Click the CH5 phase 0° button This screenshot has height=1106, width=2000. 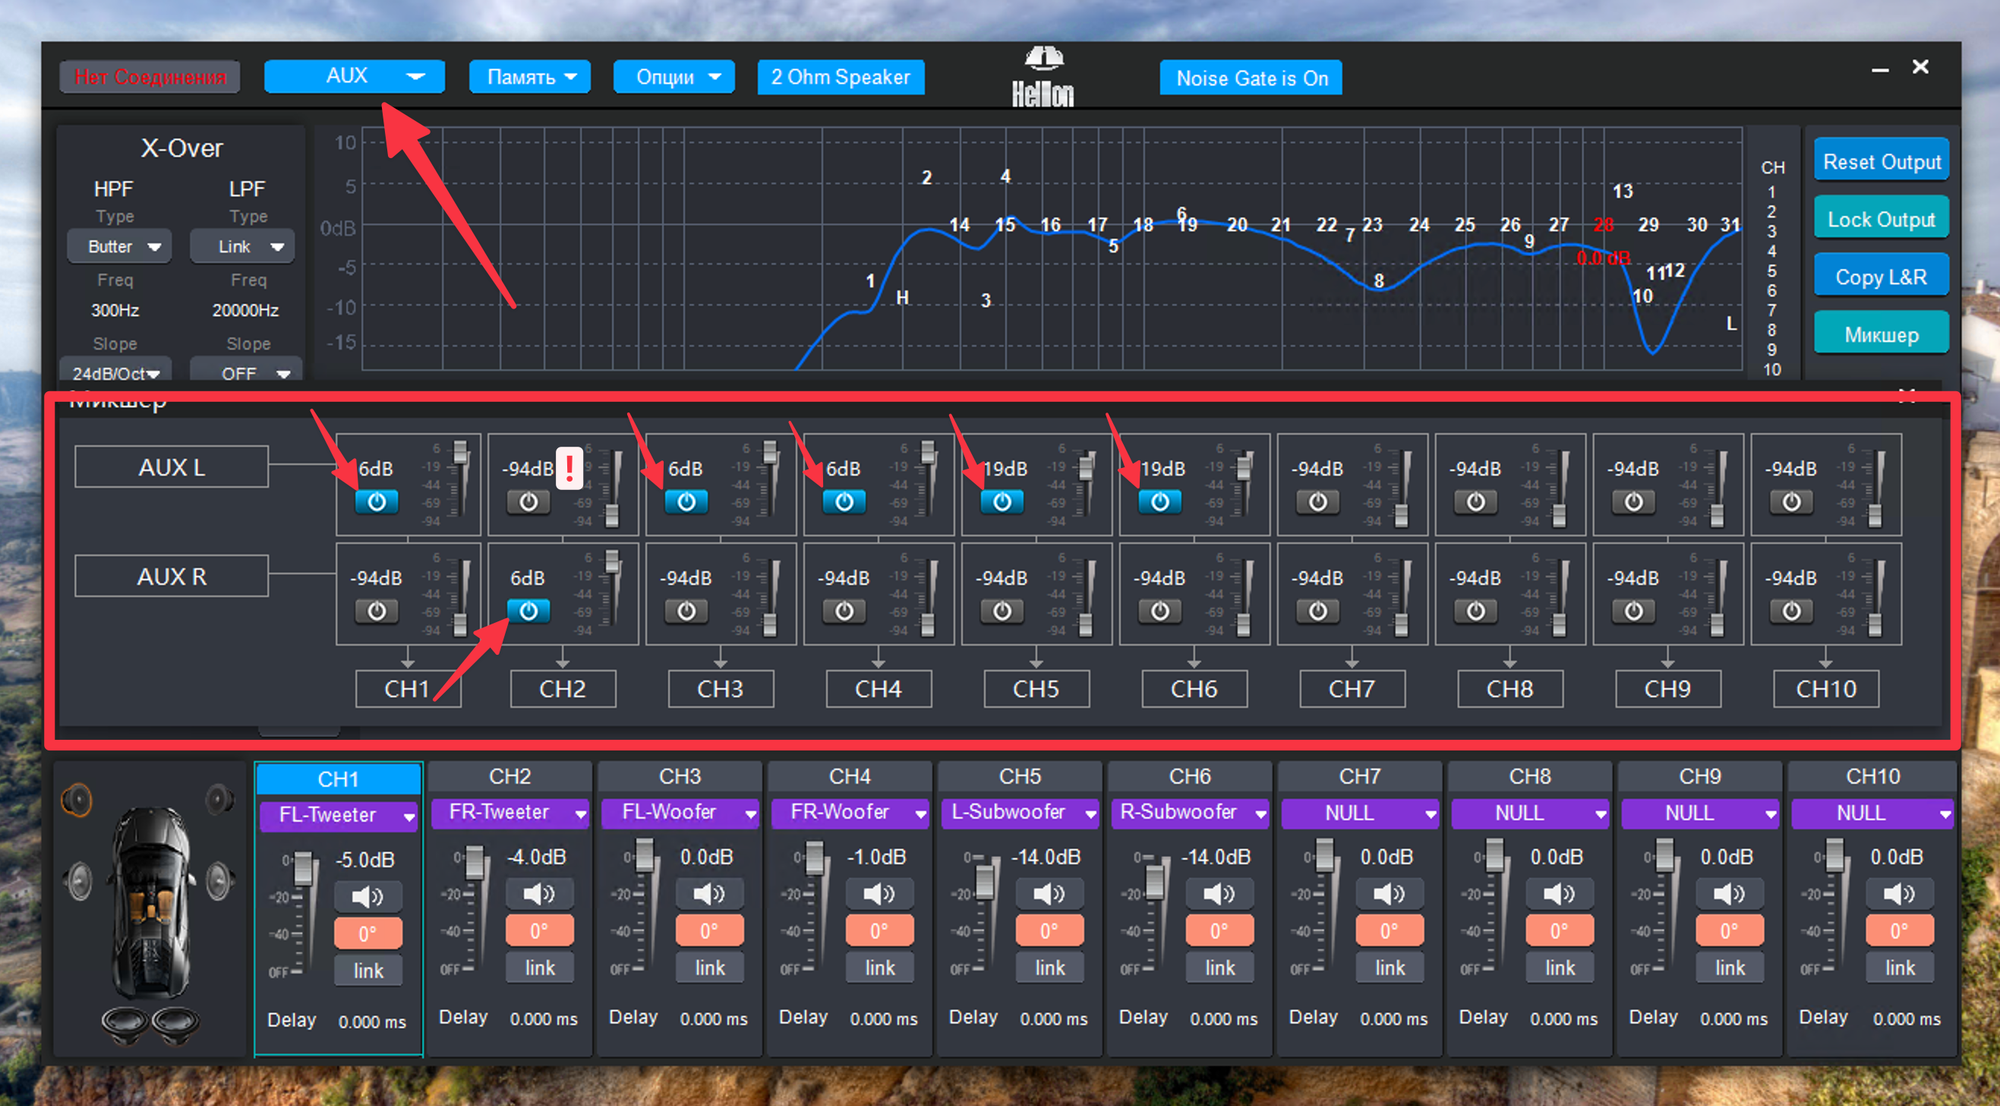[1049, 931]
